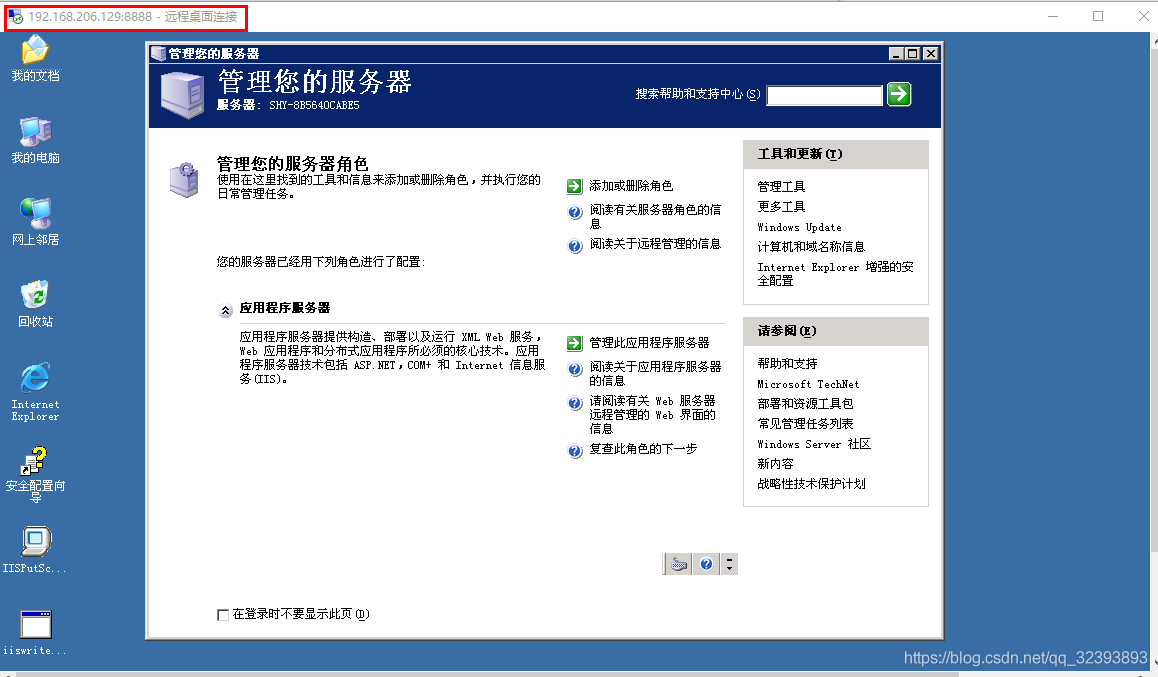Screen dimensions: 1158x677
Task: Open Internet Explorer 增强的安全配置 link
Action: point(835,274)
